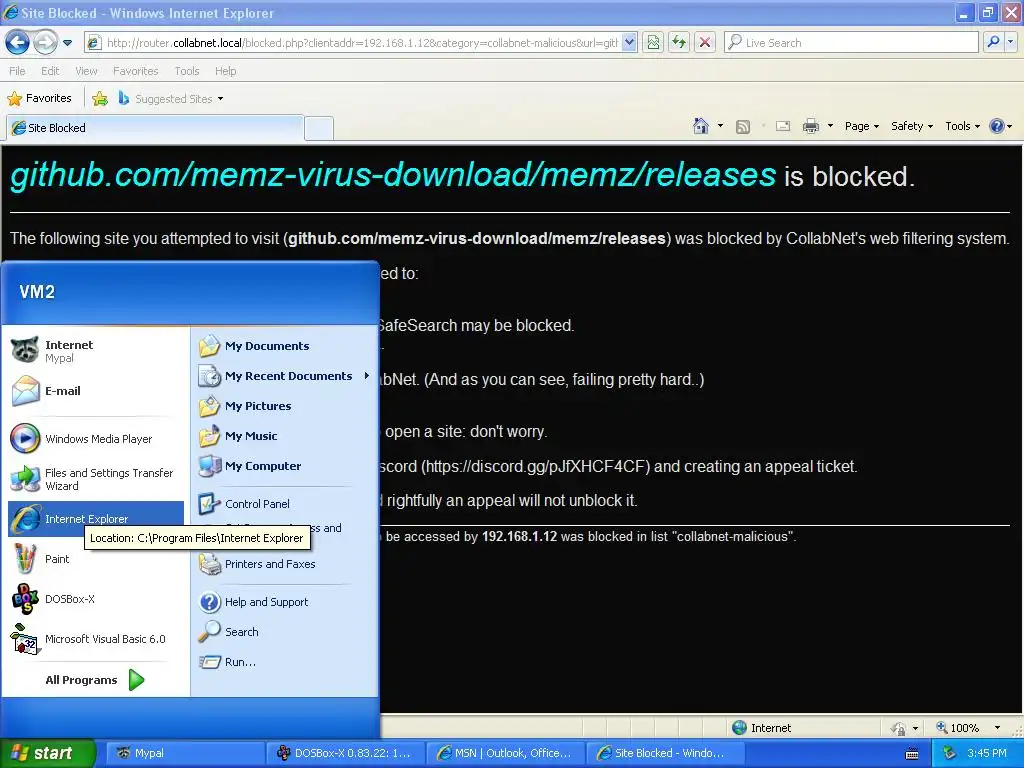Click the RSS feeds icon

[x=743, y=127]
